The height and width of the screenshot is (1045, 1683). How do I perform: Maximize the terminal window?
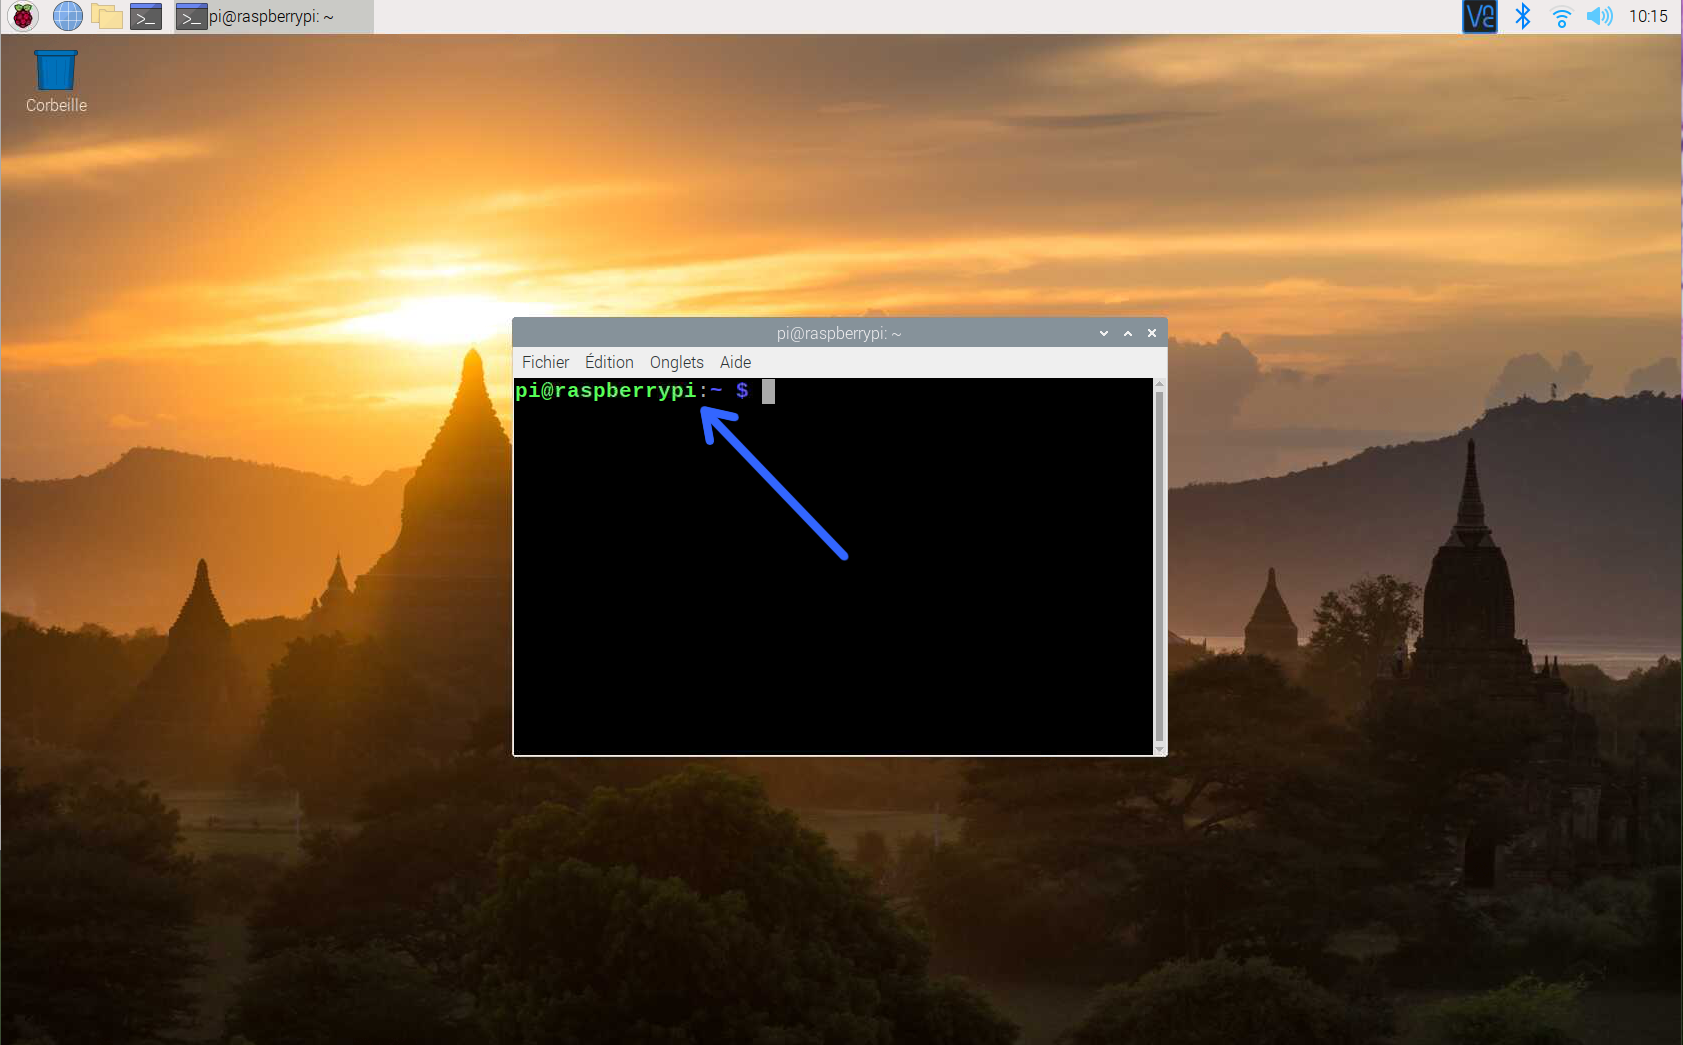(1128, 333)
